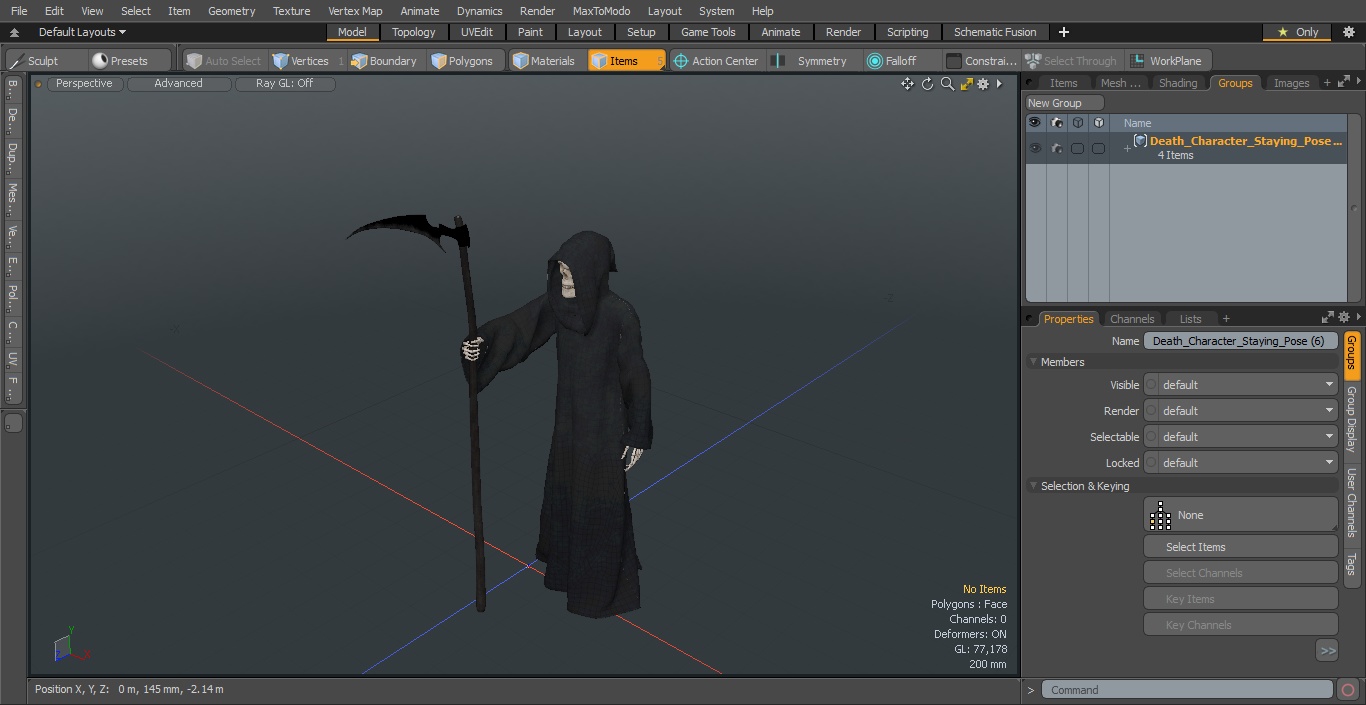Toggle Symmetry option
1366x705 pixels.
tap(813, 61)
